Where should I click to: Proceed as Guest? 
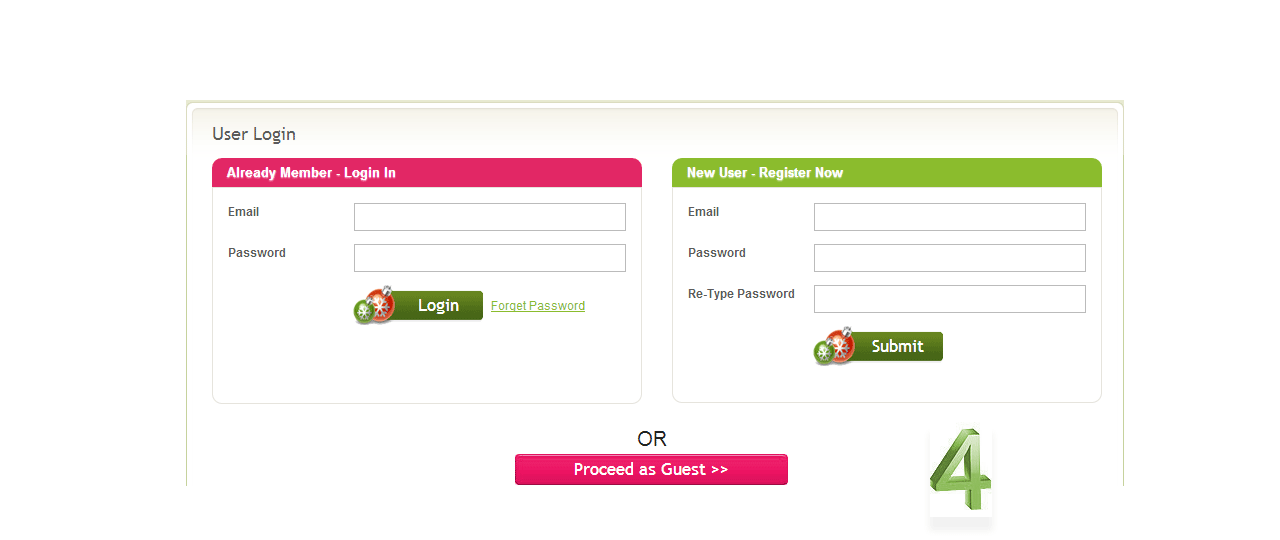[x=651, y=470]
